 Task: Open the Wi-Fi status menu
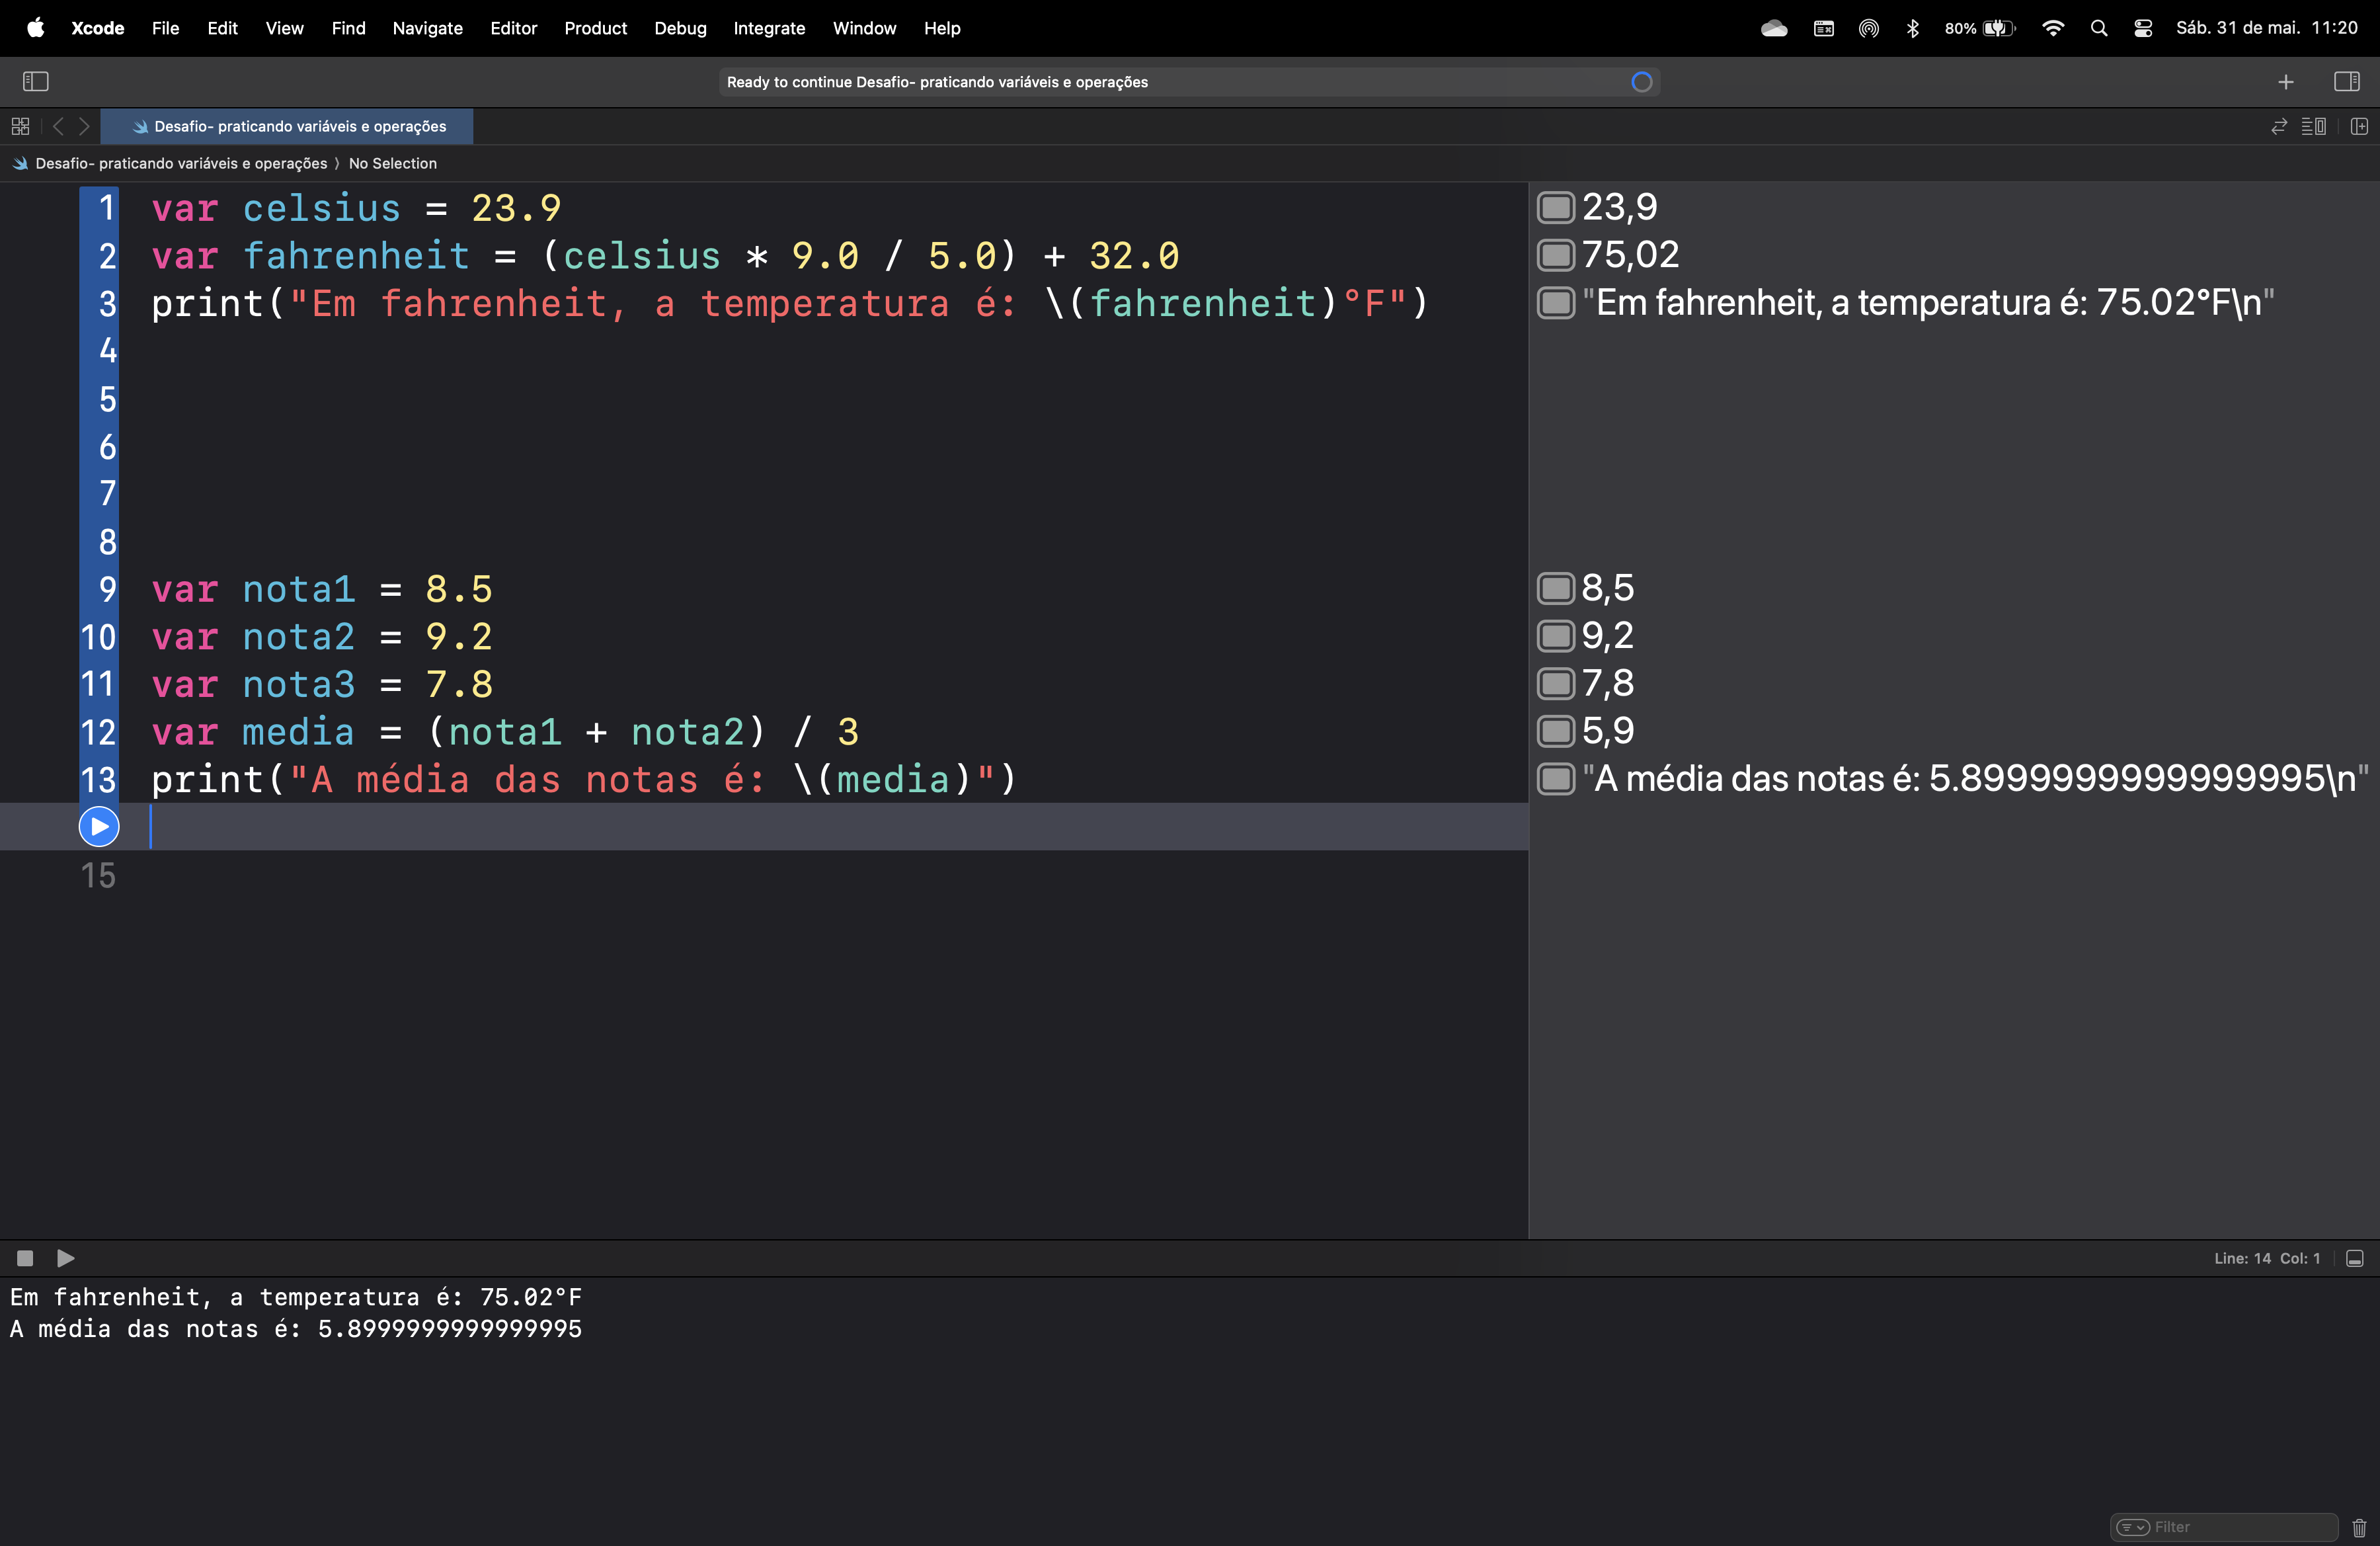click(2052, 28)
